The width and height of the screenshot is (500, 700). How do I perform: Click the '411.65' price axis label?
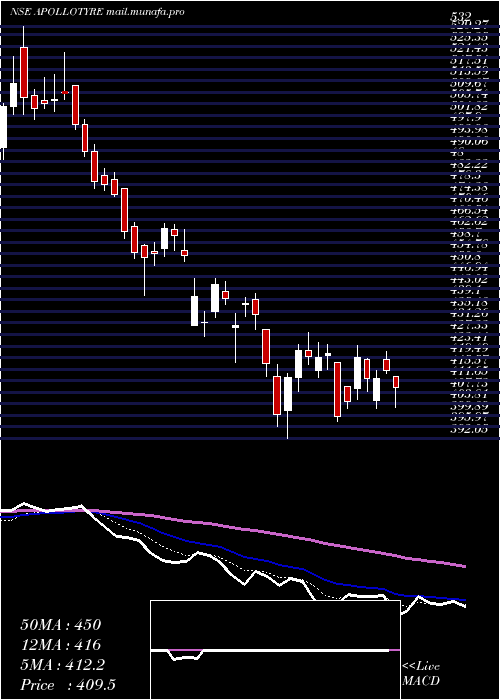click(468, 372)
